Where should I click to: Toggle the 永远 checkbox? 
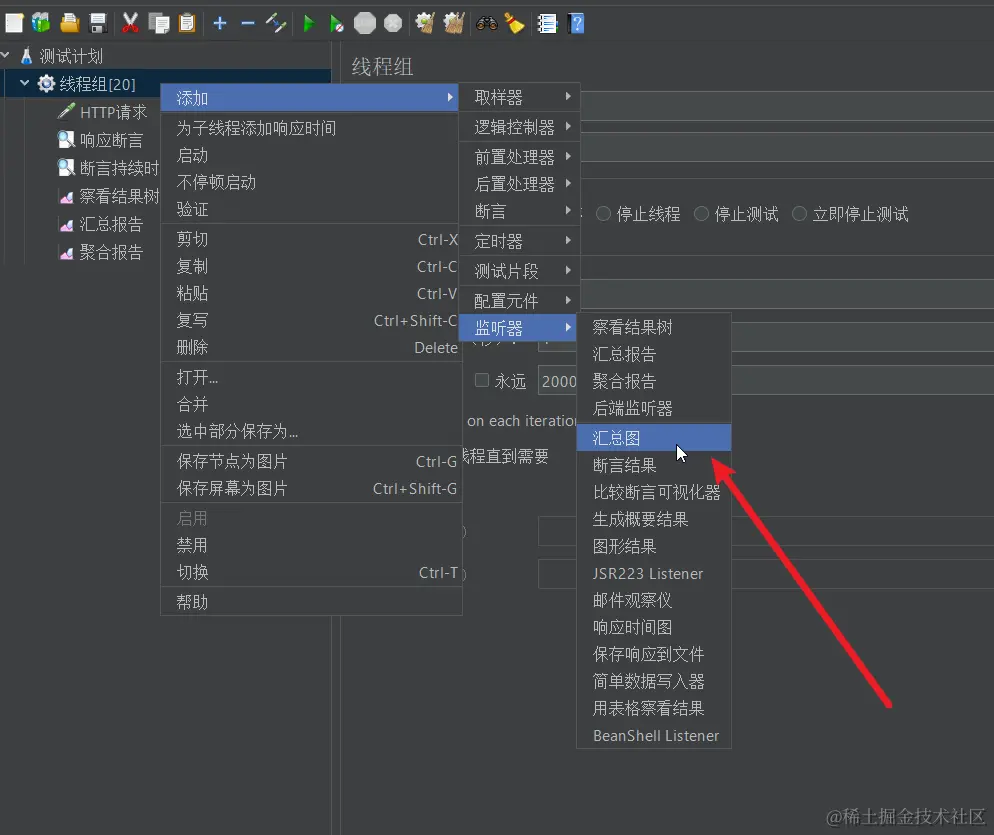[x=482, y=380]
